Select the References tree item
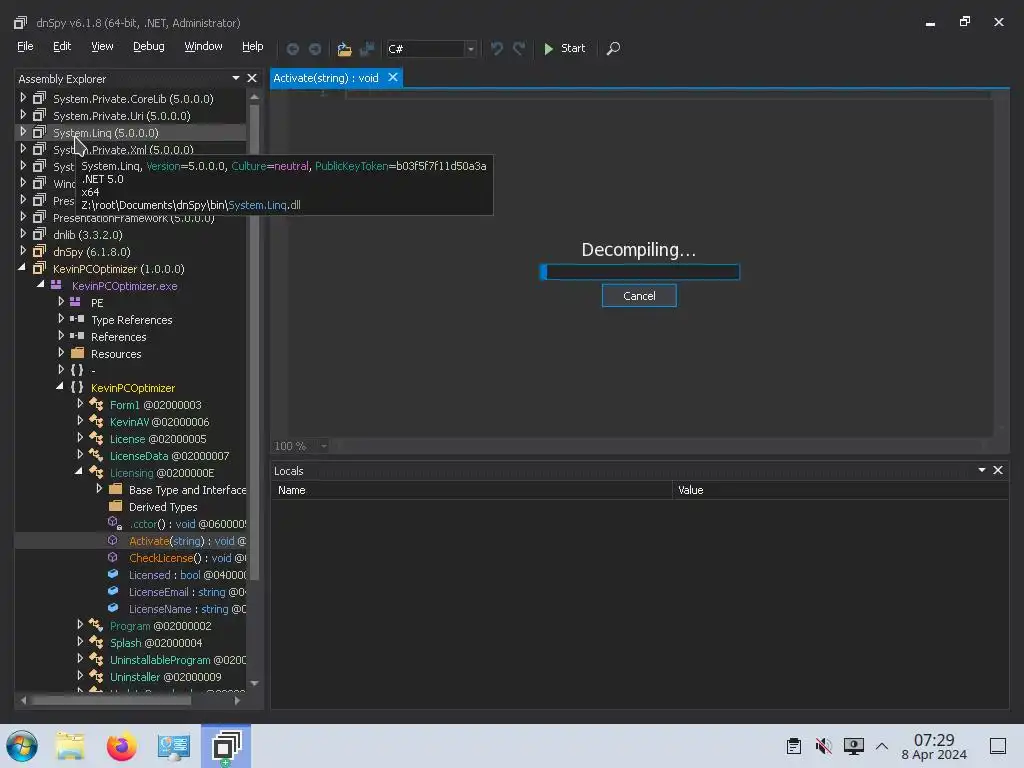The image size is (1024, 768). pyautogui.click(x=118, y=337)
